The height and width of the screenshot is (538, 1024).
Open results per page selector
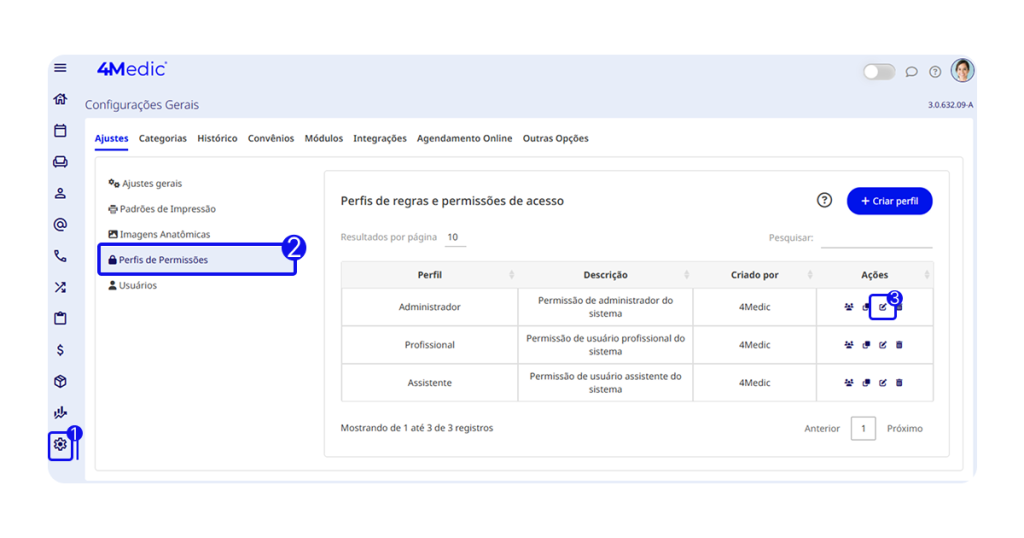tap(454, 238)
